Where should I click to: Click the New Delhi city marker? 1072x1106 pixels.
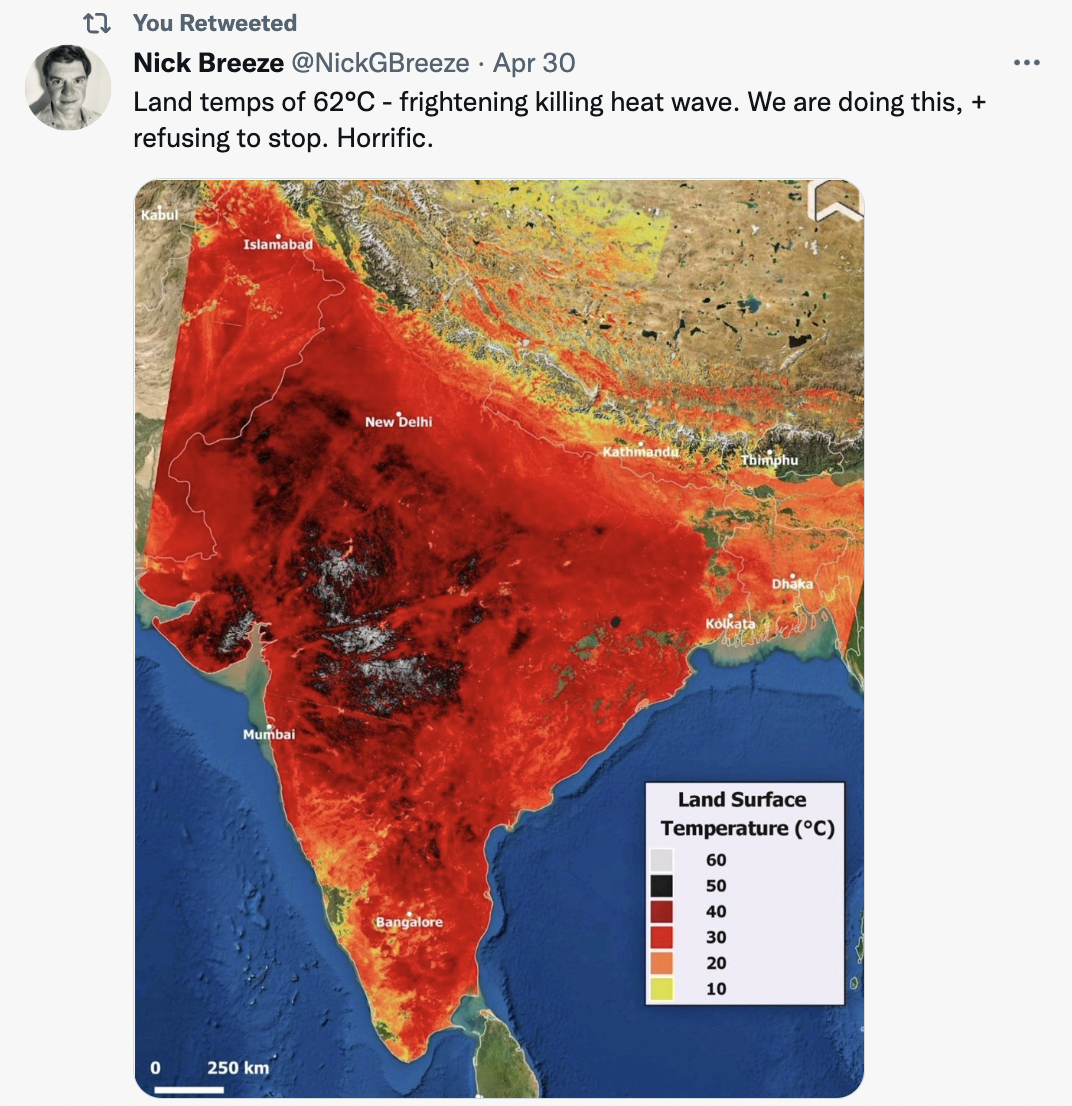[399, 414]
